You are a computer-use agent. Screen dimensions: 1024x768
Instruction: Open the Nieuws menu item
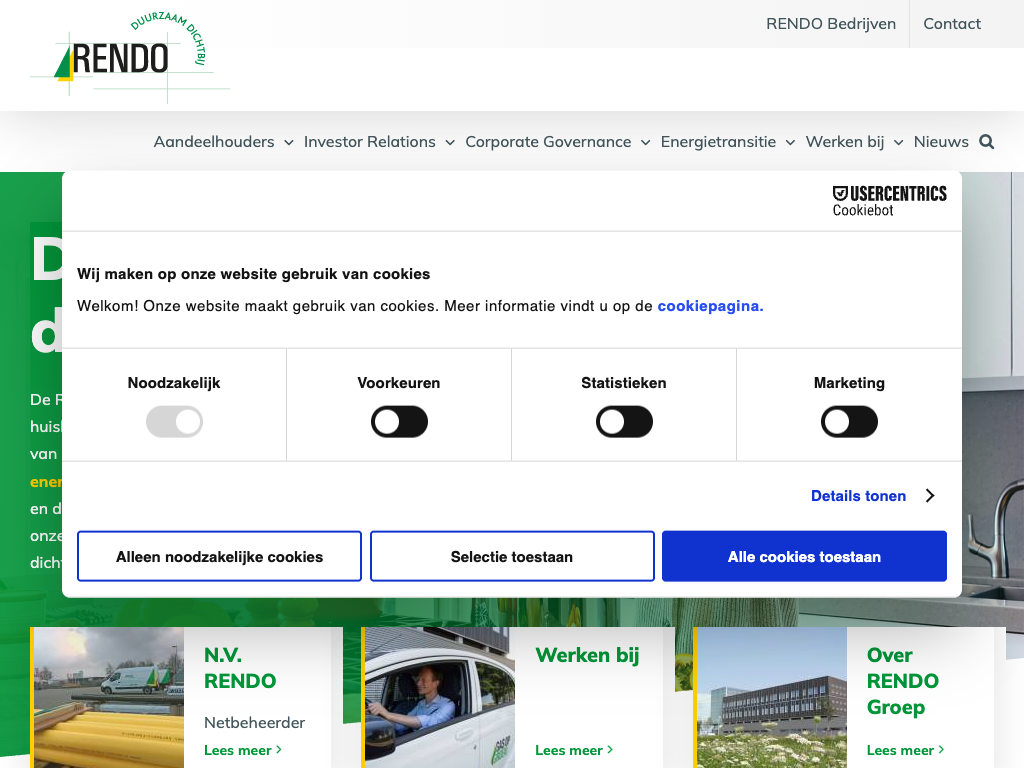click(x=940, y=142)
